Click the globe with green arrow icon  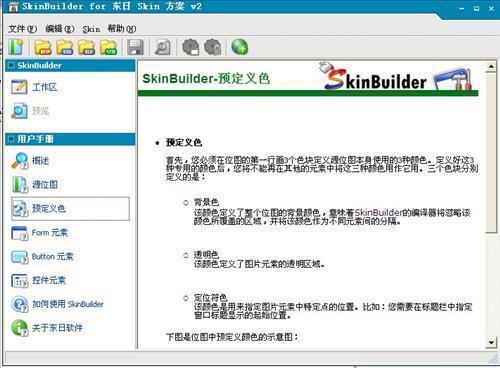240,47
